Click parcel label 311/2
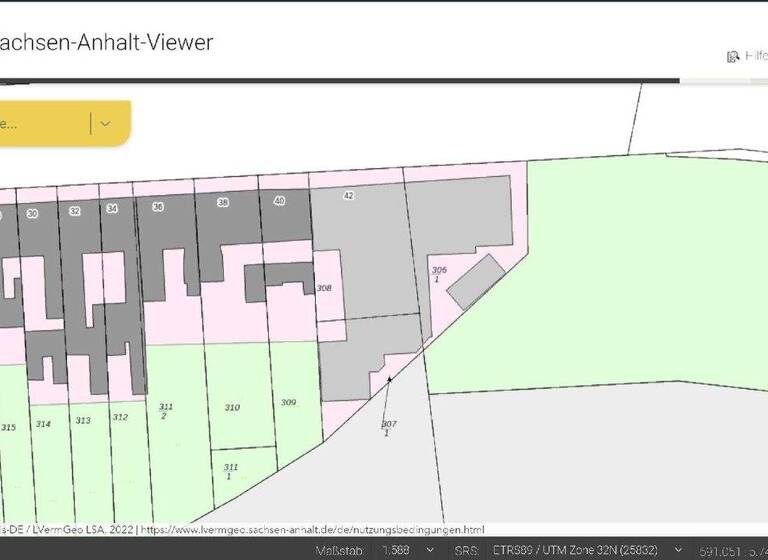768x560 pixels. (166, 411)
